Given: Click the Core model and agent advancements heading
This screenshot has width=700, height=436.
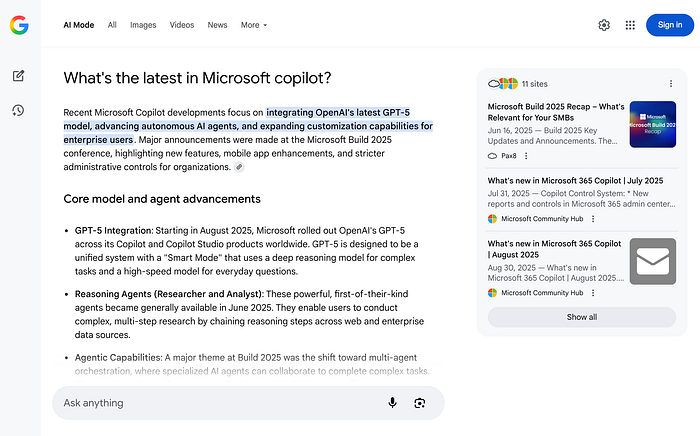Looking at the screenshot, I should (x=162, y=199).
